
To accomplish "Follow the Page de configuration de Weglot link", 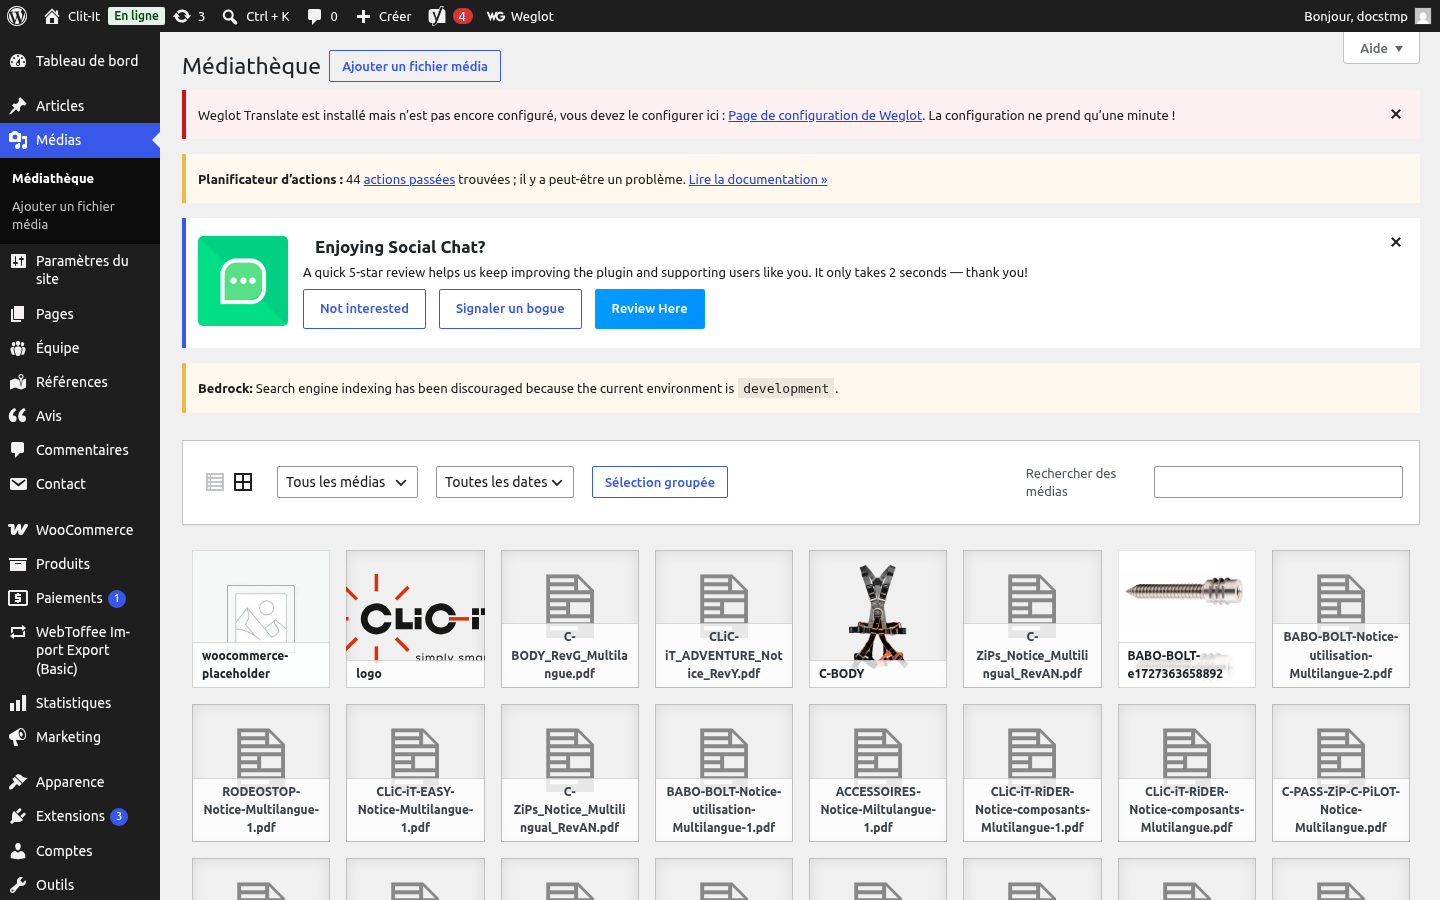I will click(x=825, y=115).
